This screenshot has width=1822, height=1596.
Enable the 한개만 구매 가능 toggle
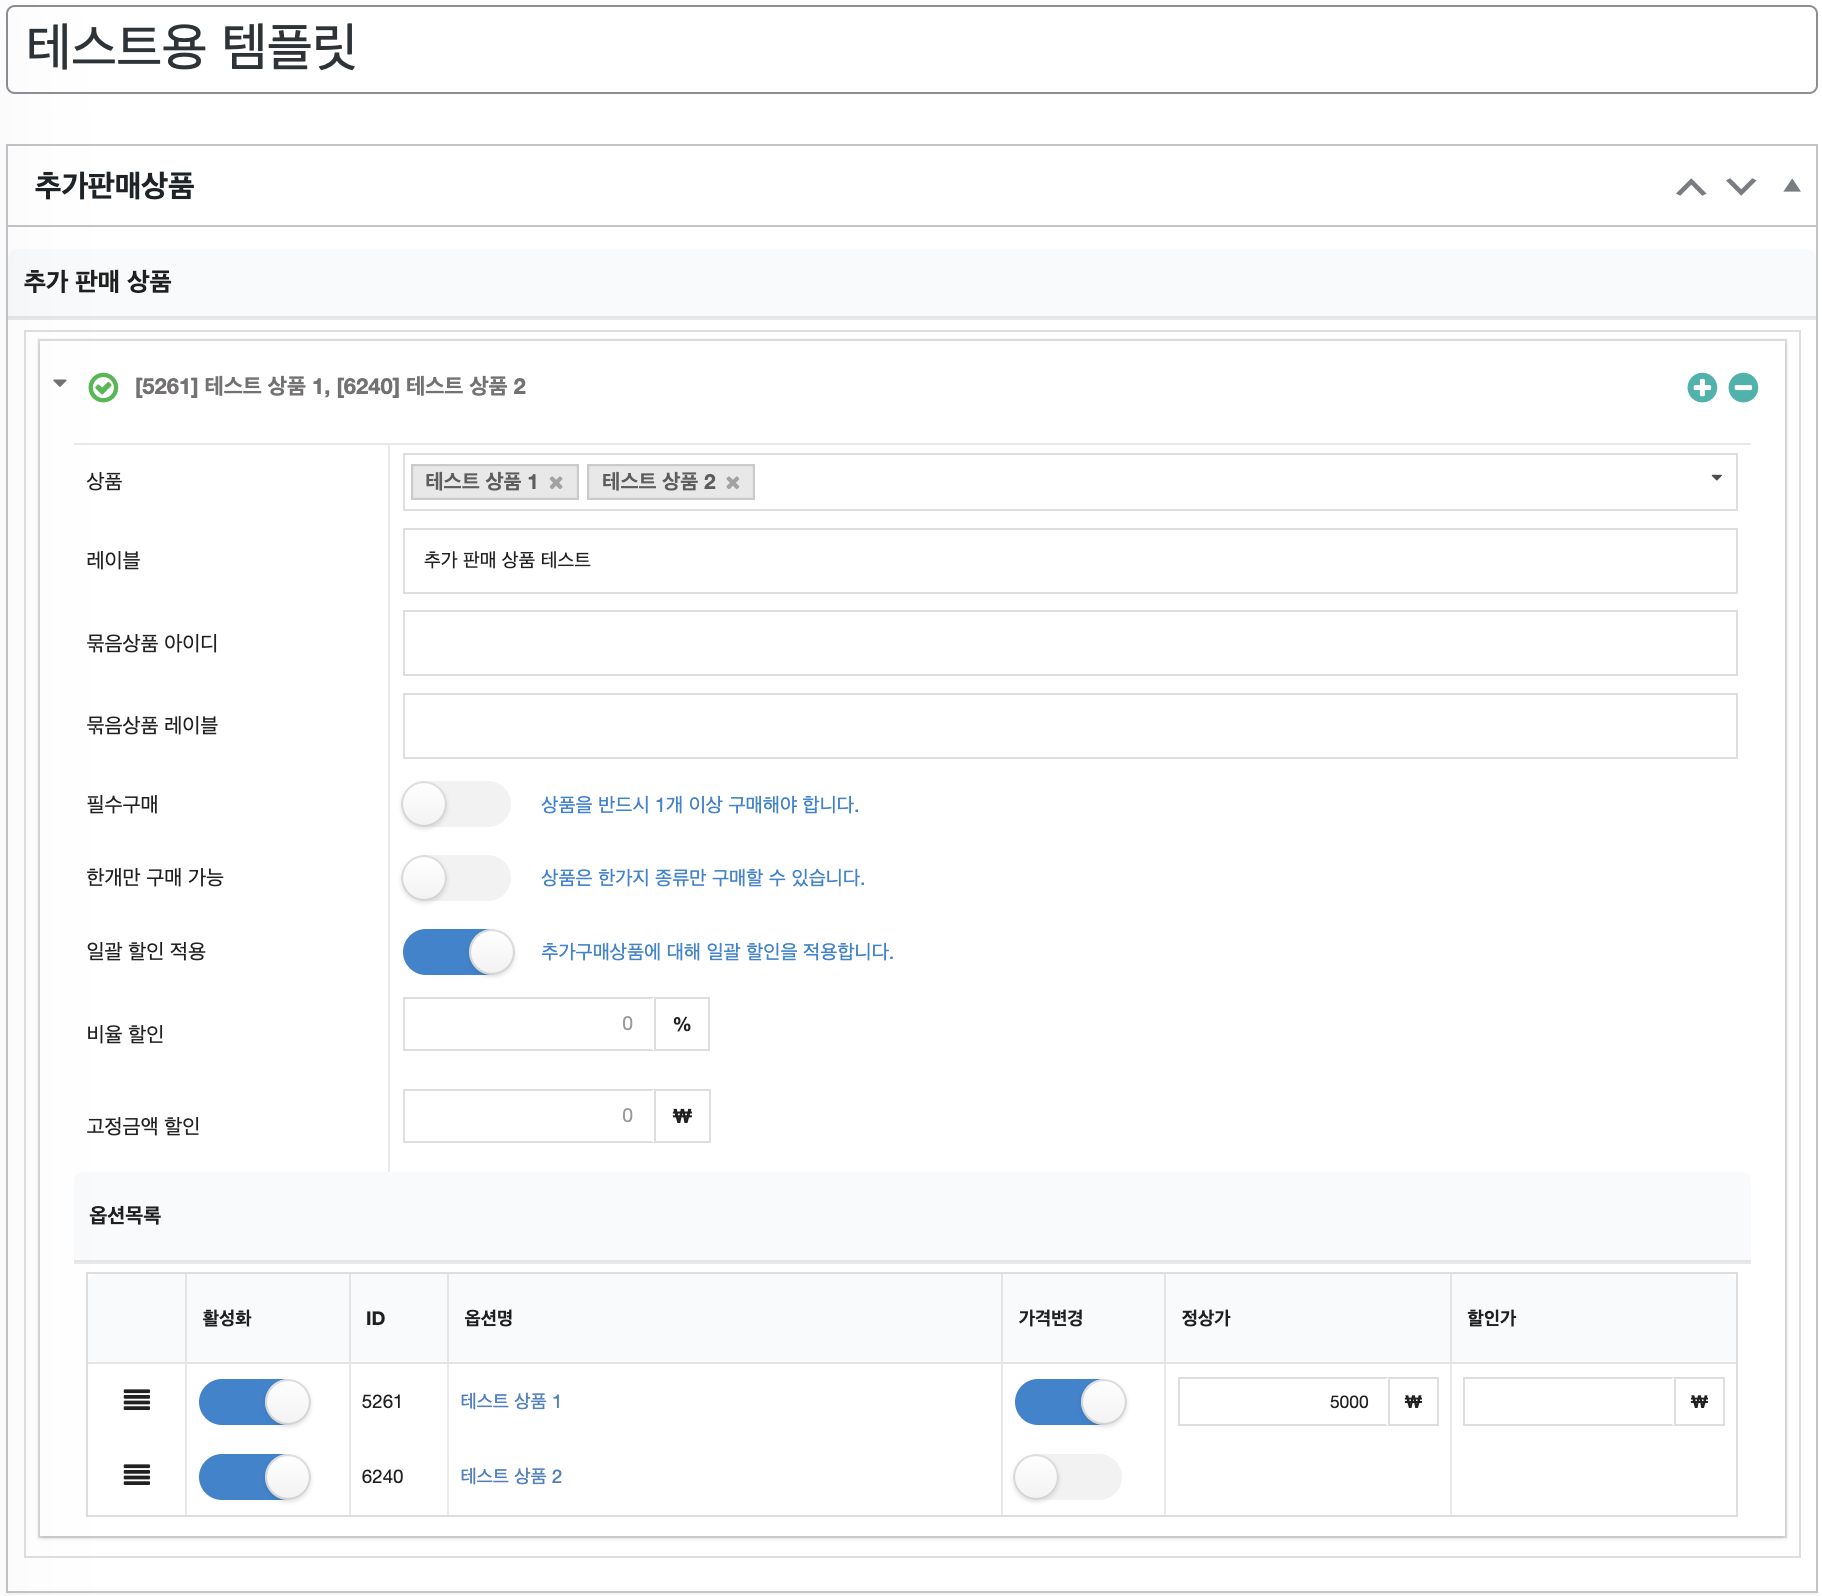(456, 878)
